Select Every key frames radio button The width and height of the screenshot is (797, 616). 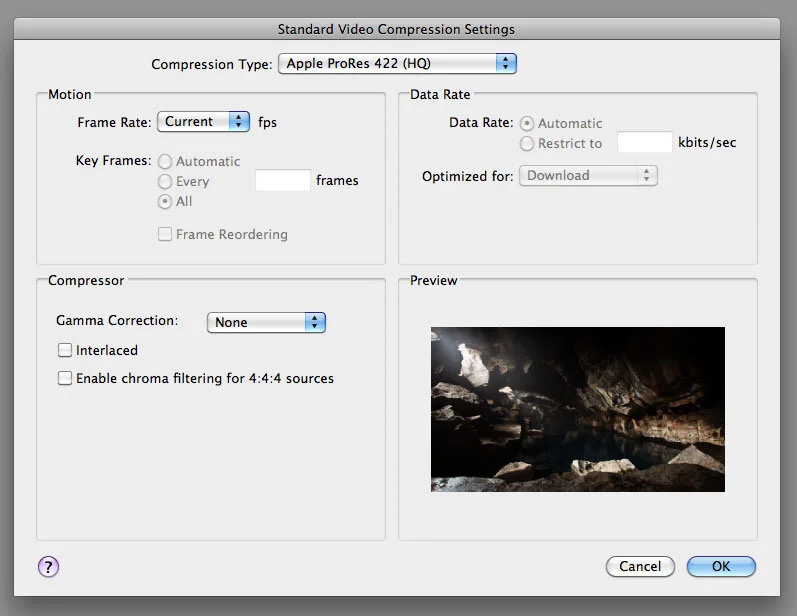165,181
